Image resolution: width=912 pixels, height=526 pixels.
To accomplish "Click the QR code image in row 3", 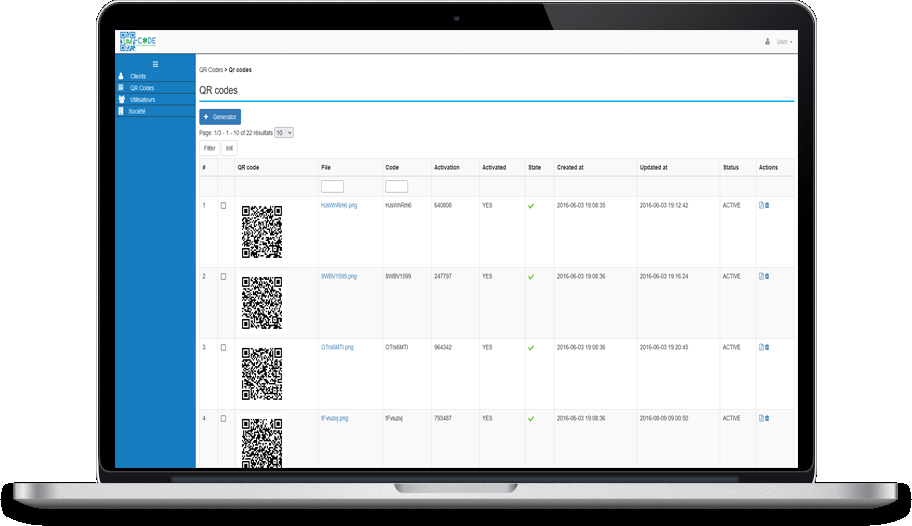I will click(262, 374).
